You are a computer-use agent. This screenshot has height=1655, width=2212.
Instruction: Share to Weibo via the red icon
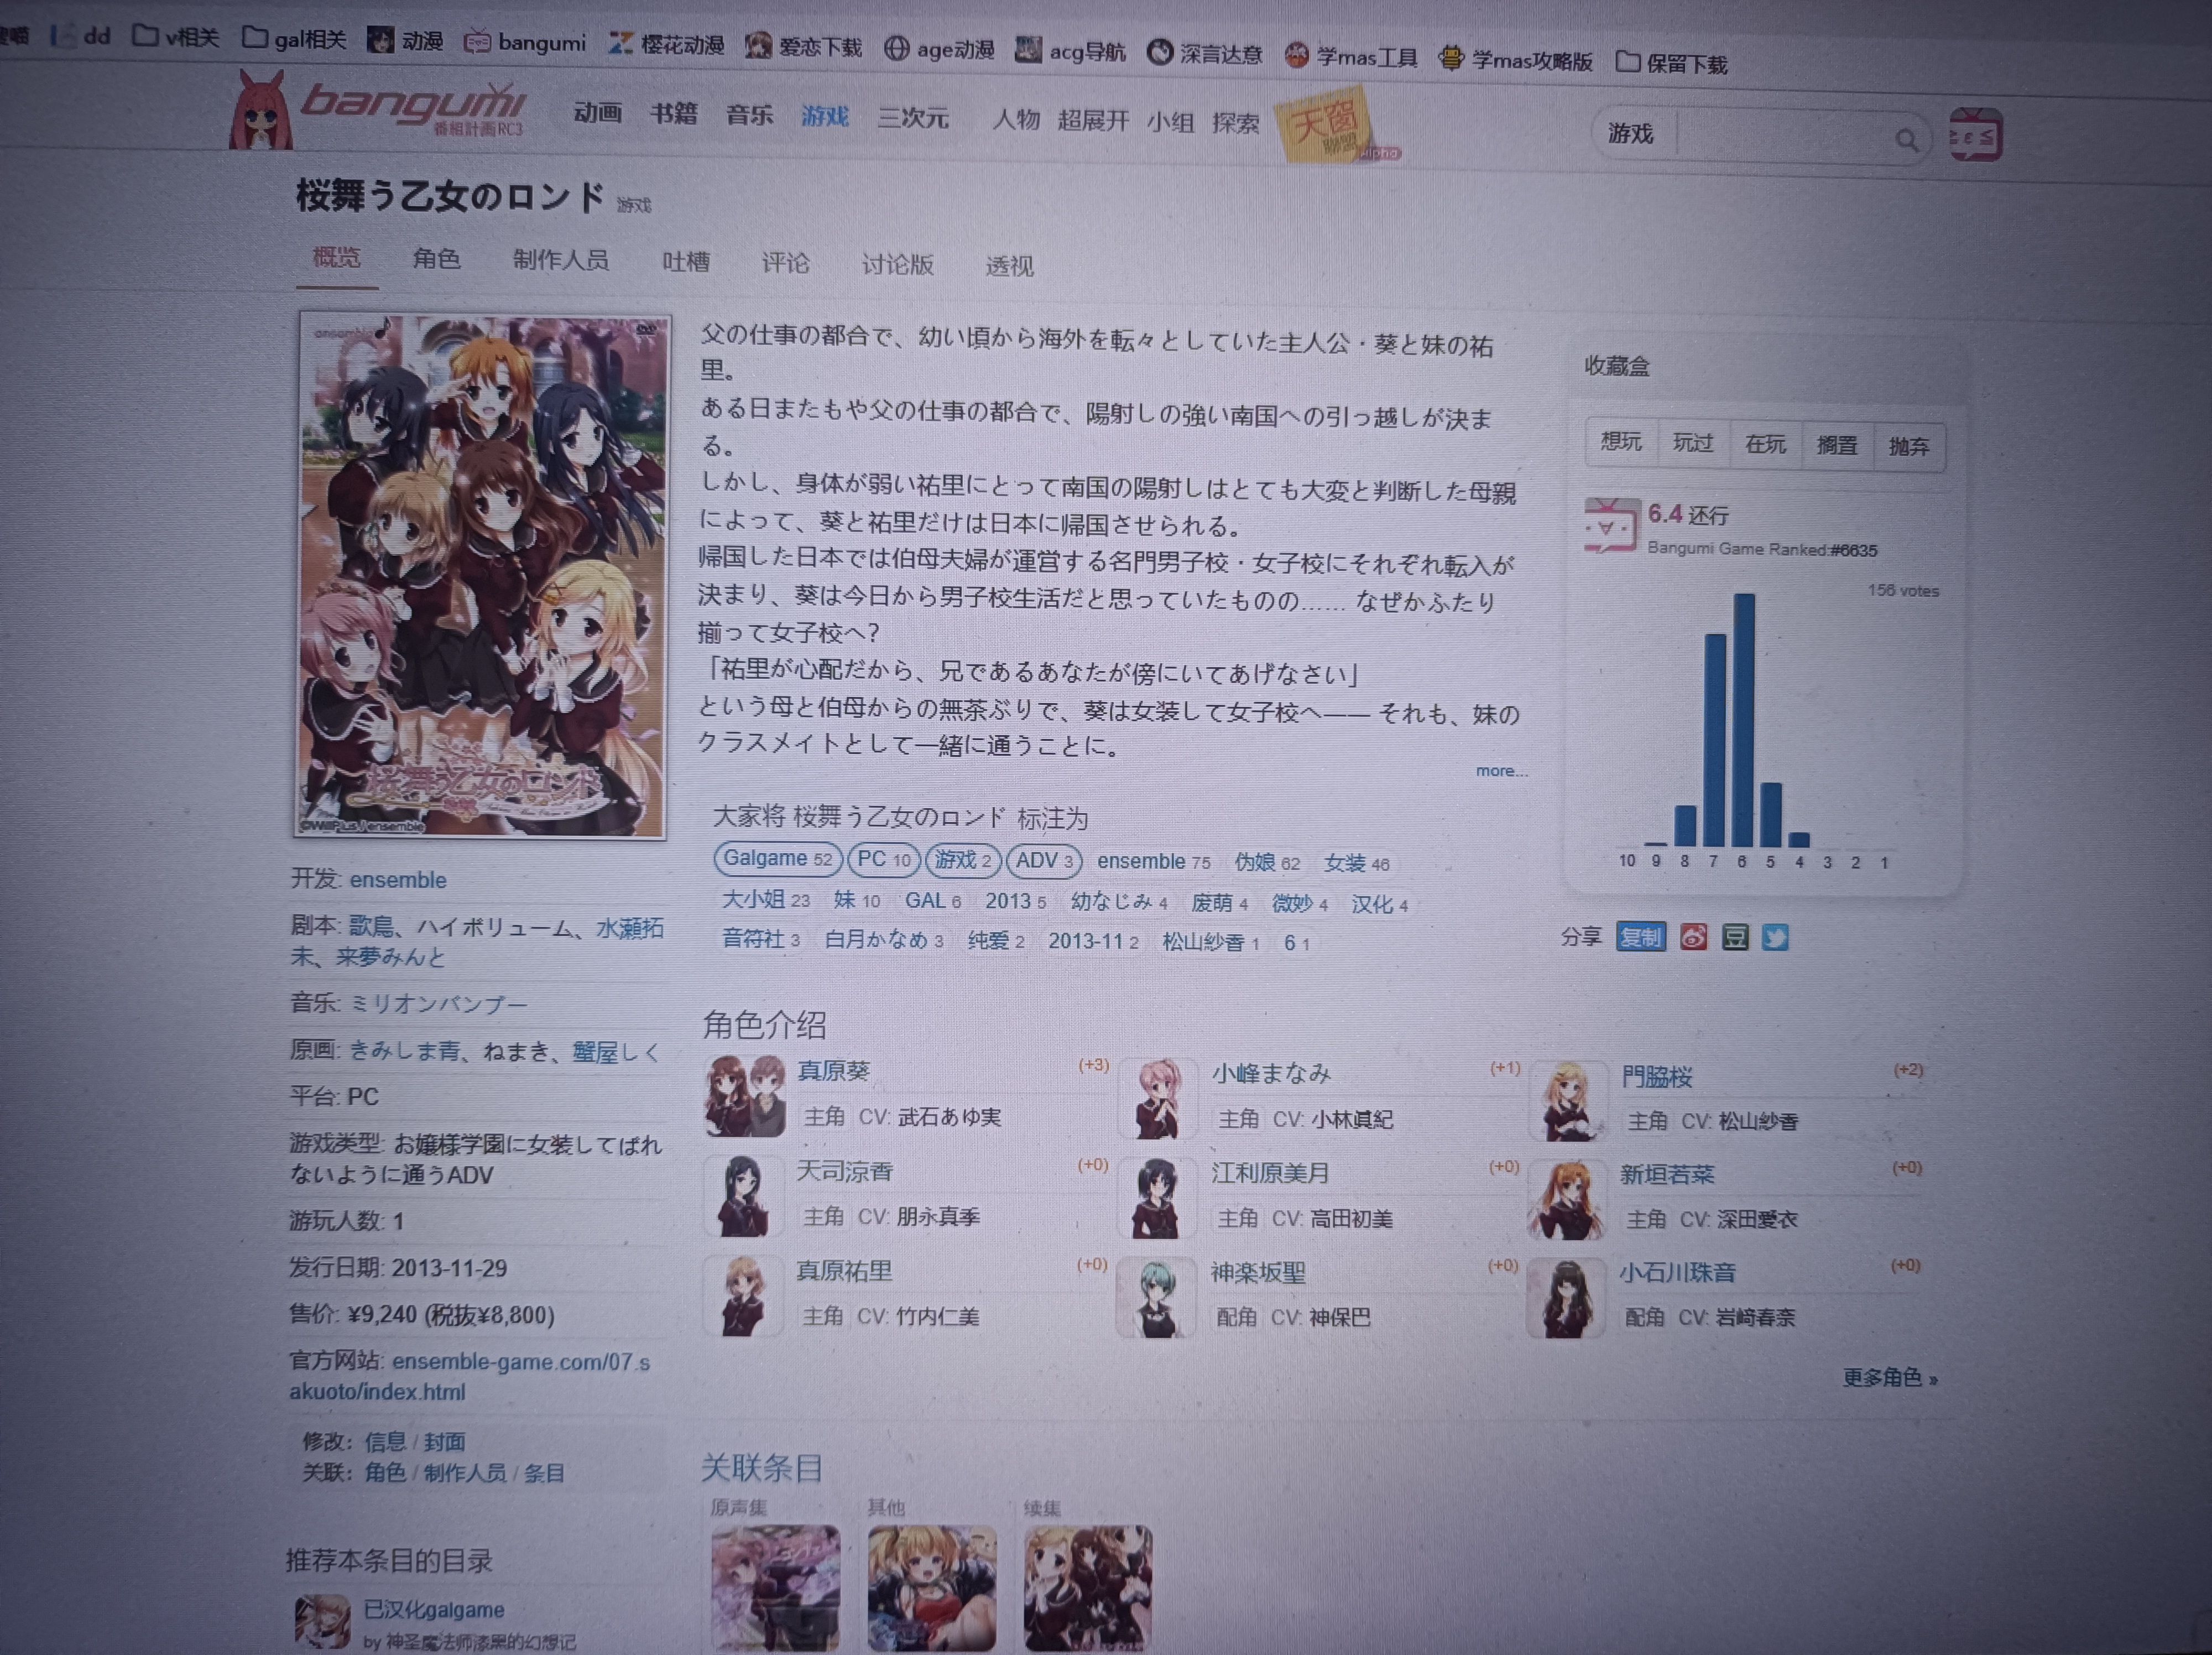pos(1693,937)
